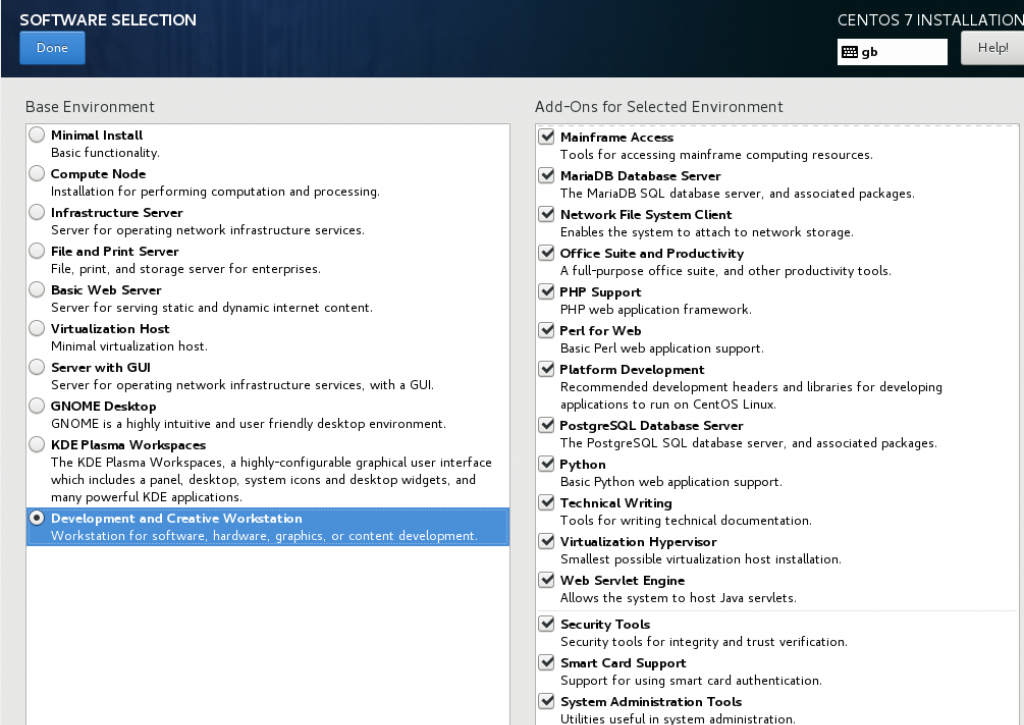1024x725 pixels.
Task: Toggle Smart Card Support checkbox
Action: 547,662
